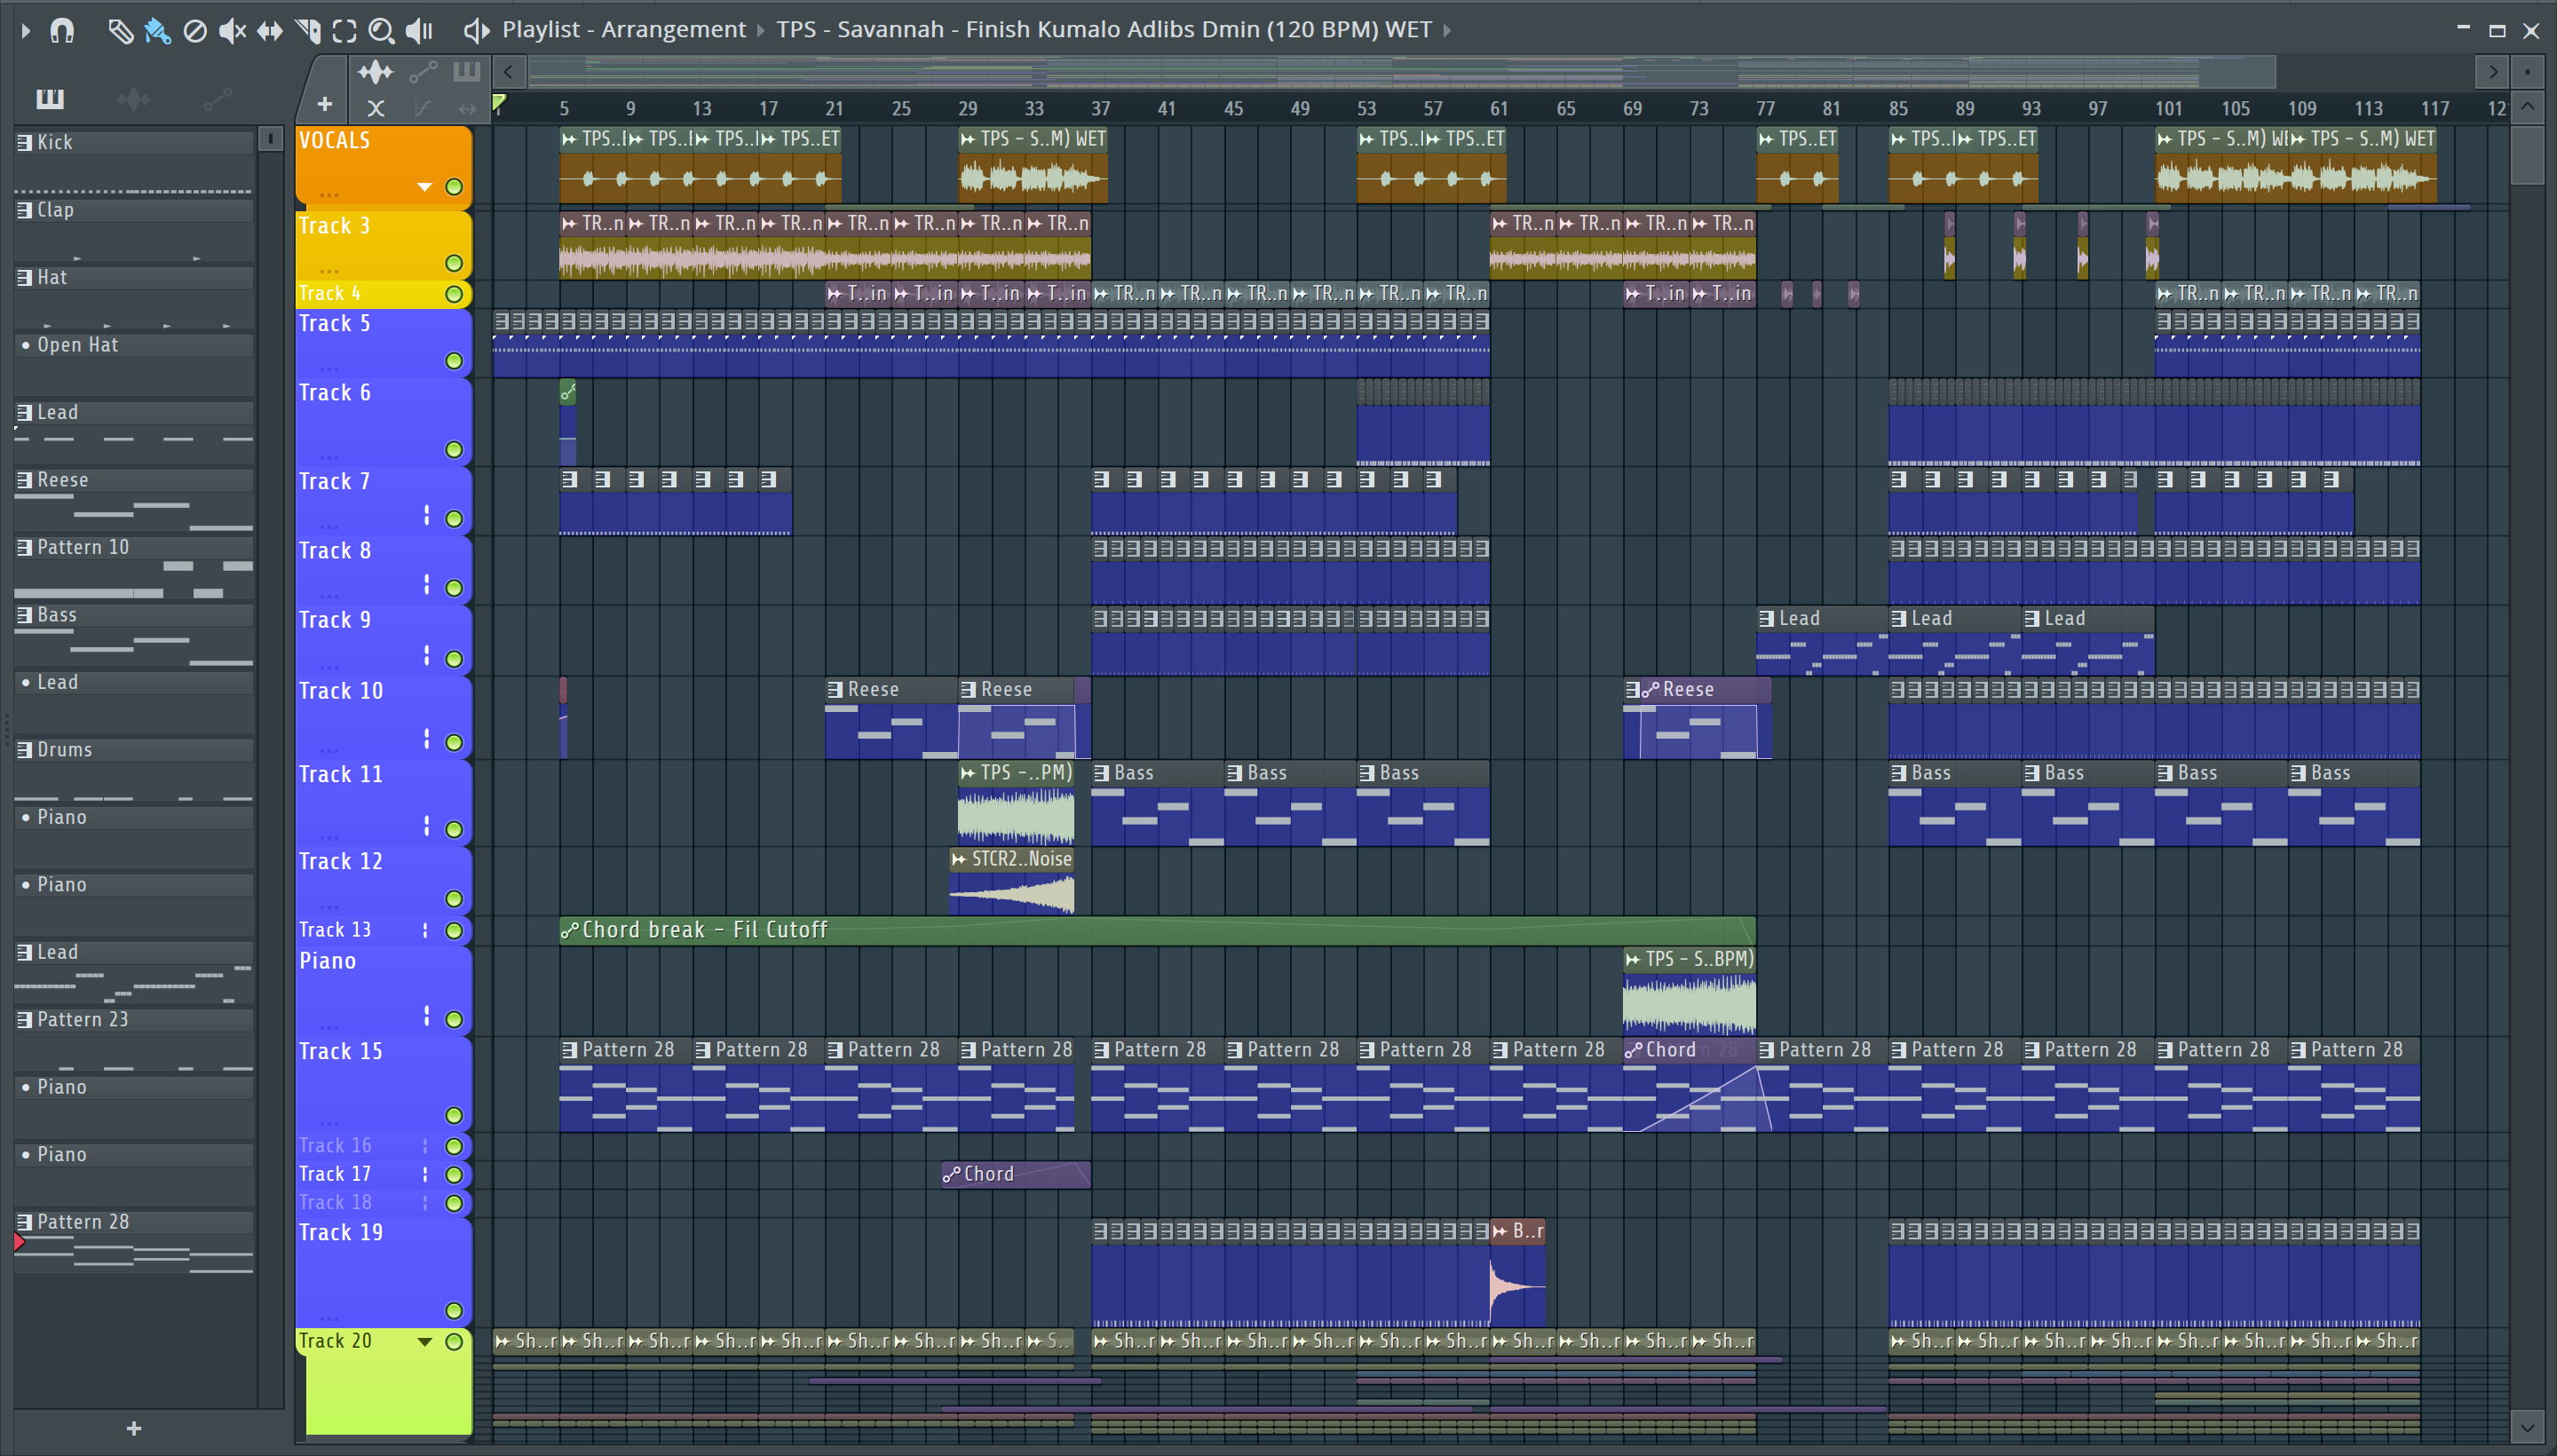Mute Track 13 using its green light
The width and height of the screenshot is (2557, 1456).
[453, 931]
